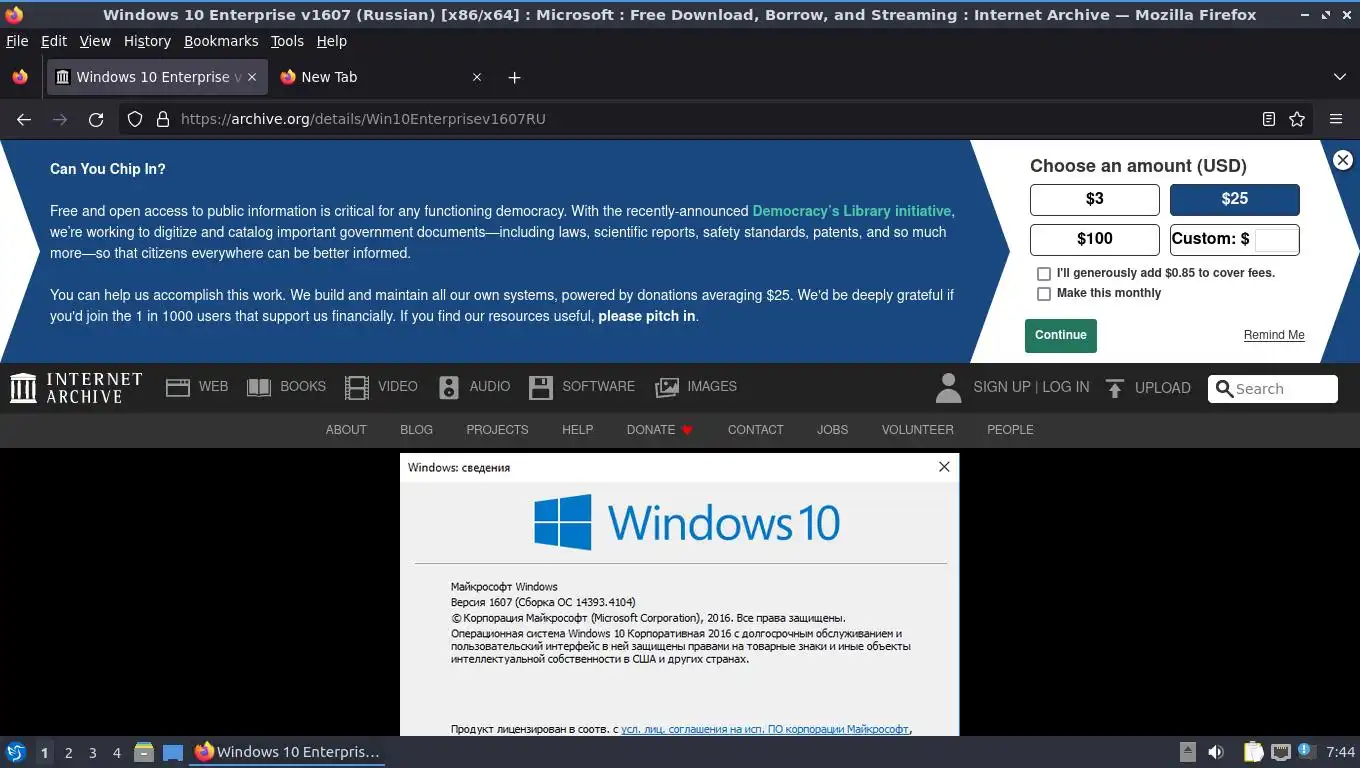Open the shield tracking protection icon
Image resolution: width=1360 pixels, height=768 pixels.
click(x=135, y=119)
